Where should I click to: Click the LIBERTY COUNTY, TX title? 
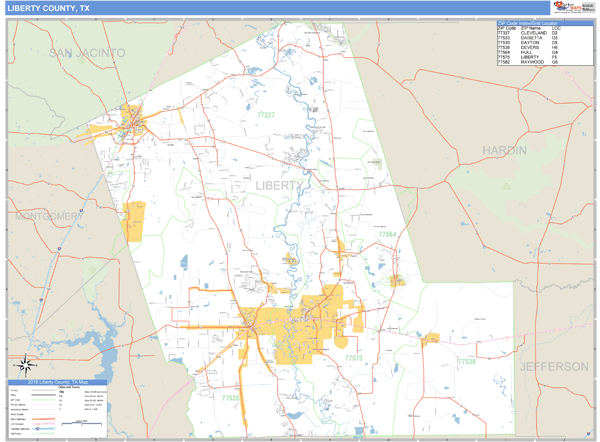coord(49,8)
